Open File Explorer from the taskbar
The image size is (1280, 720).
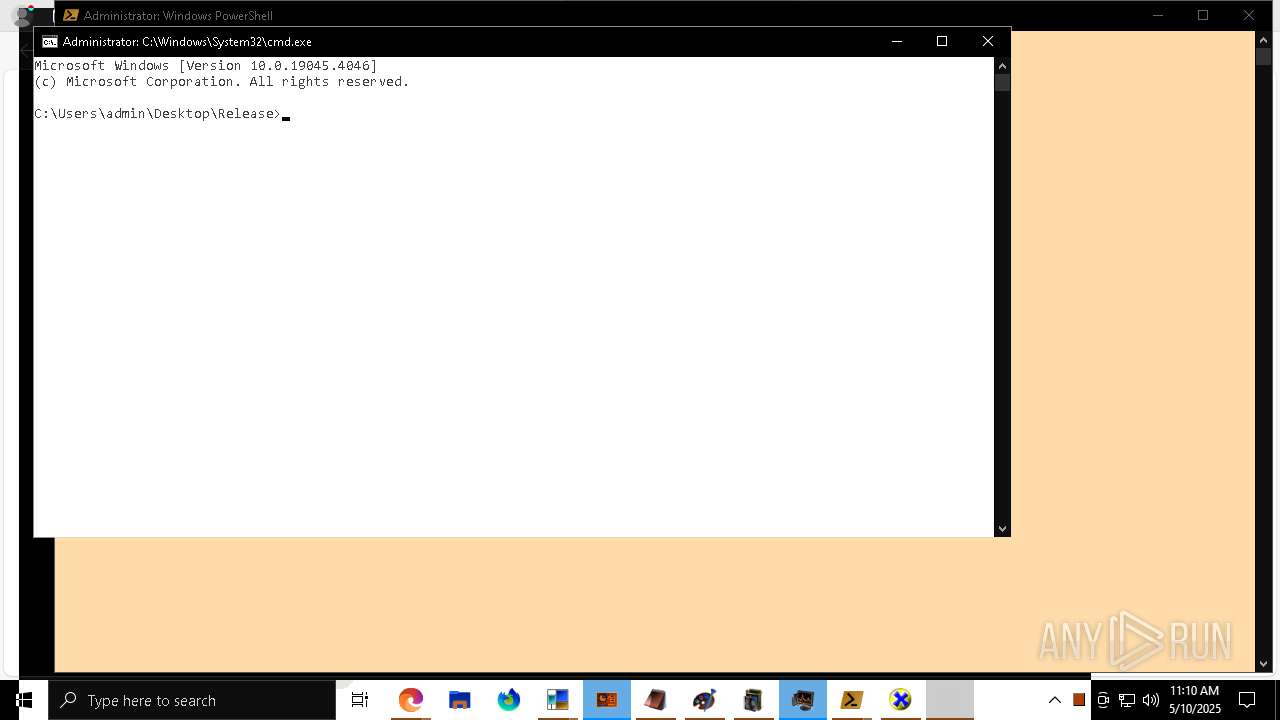[460, 700]
